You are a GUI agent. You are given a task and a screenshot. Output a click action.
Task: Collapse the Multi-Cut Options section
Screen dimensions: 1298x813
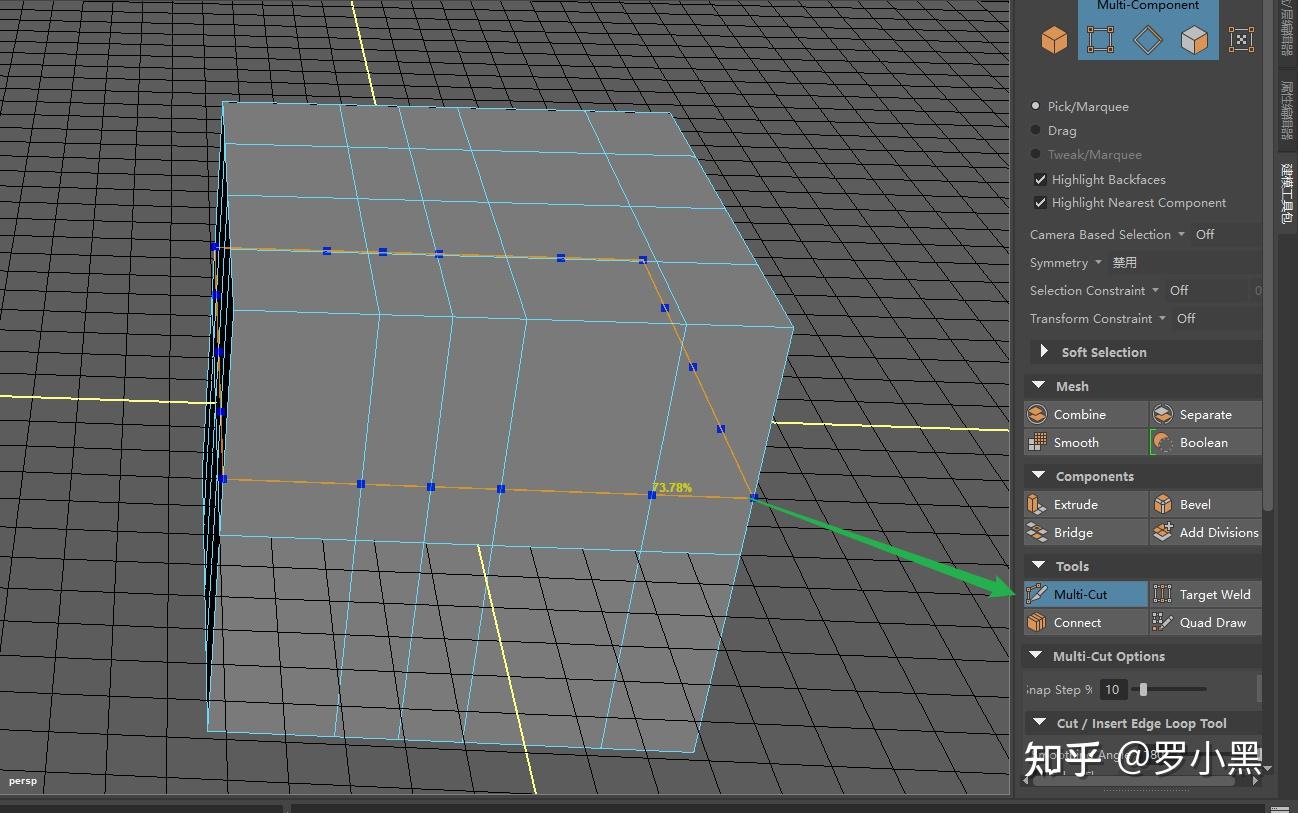pos(1035,656)
